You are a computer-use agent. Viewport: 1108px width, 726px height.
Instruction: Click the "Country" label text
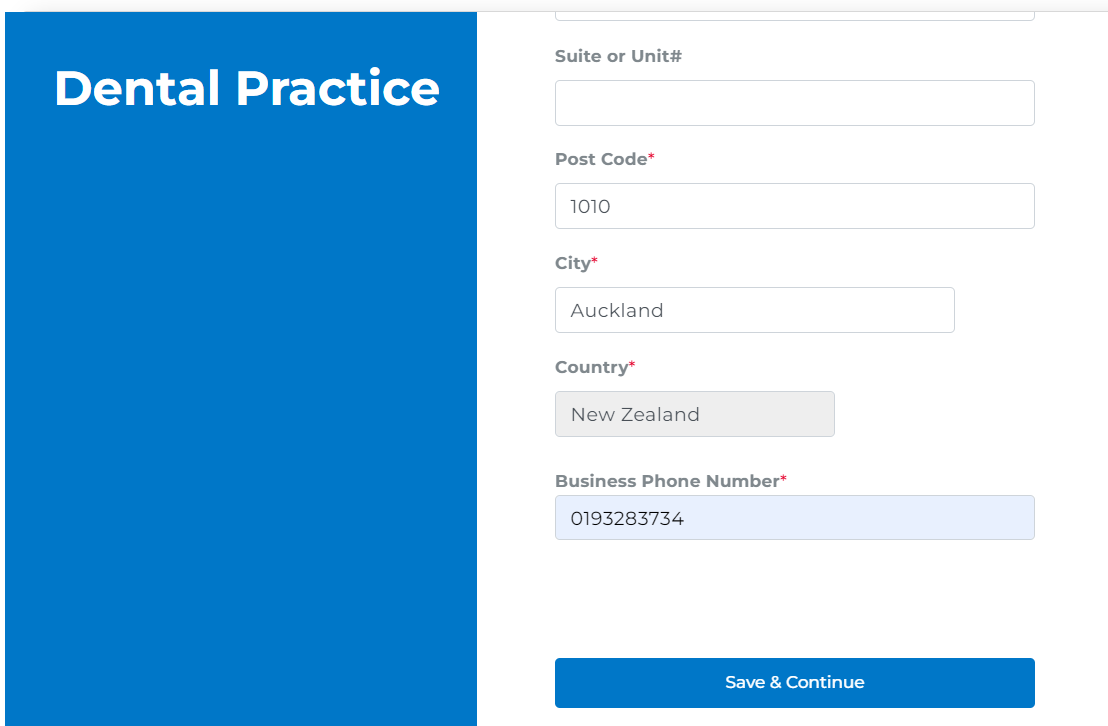[x=590, y=367]
